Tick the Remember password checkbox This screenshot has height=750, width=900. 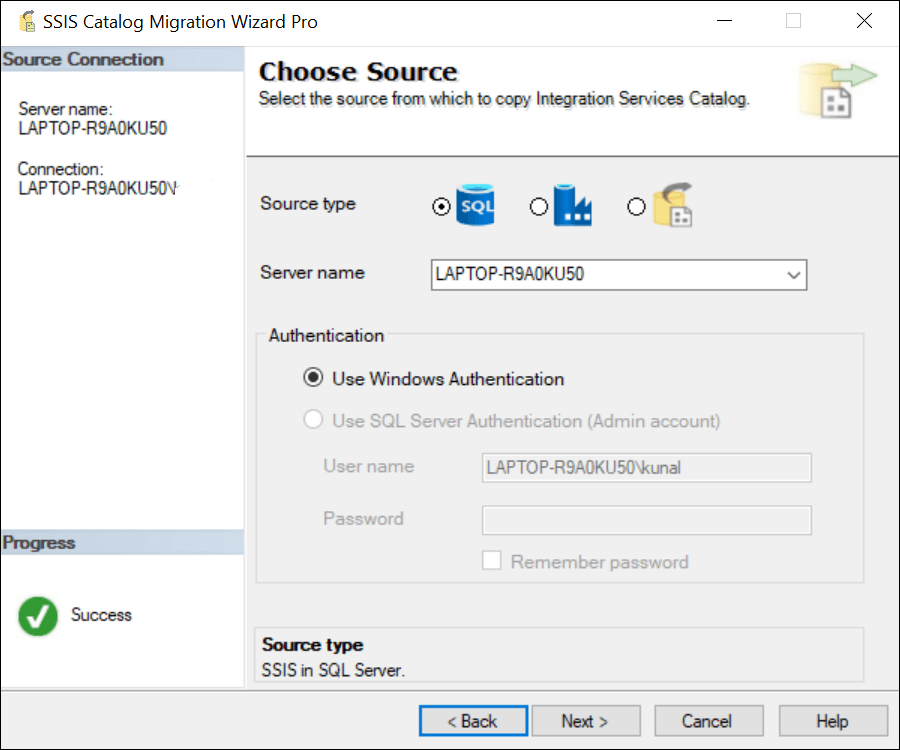[492, 561]
